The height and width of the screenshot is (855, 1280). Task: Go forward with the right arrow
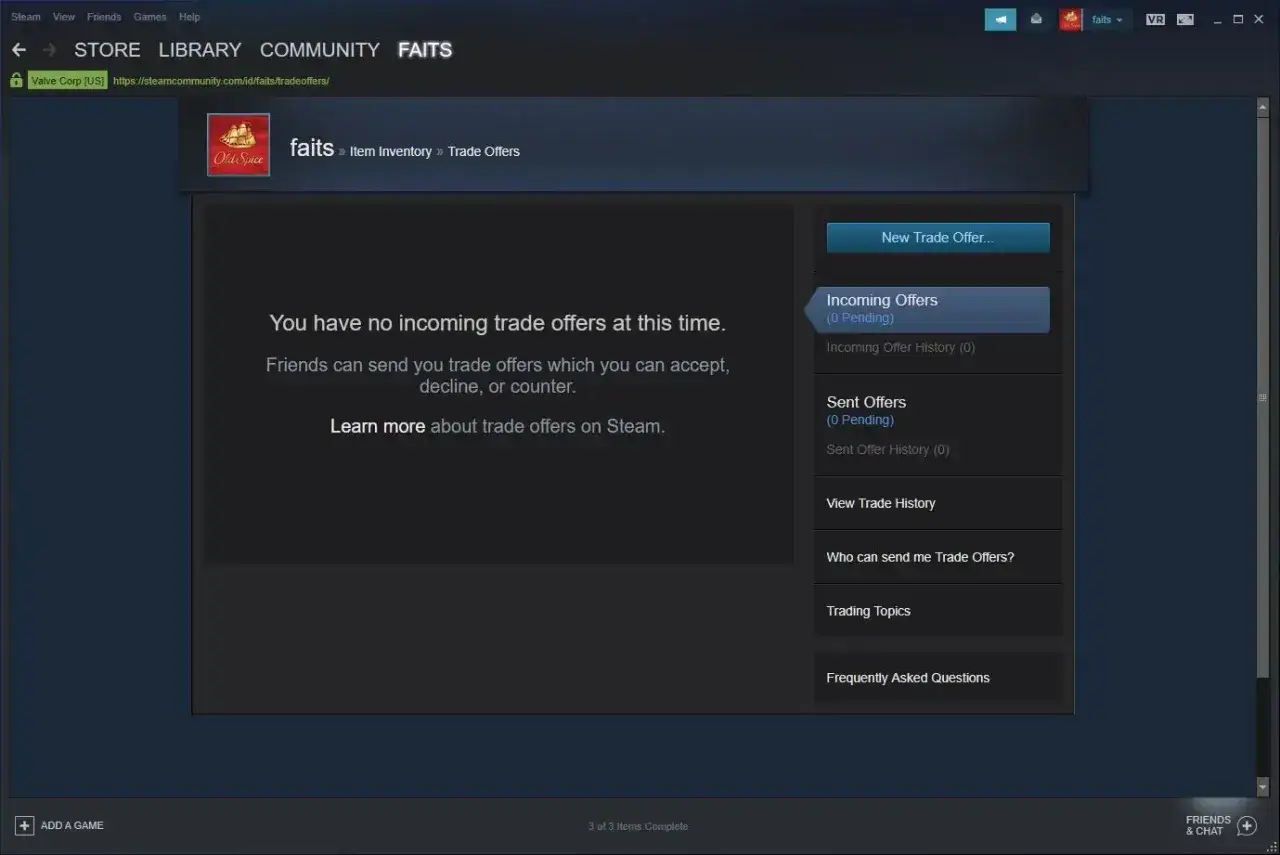tap(49, 49)
